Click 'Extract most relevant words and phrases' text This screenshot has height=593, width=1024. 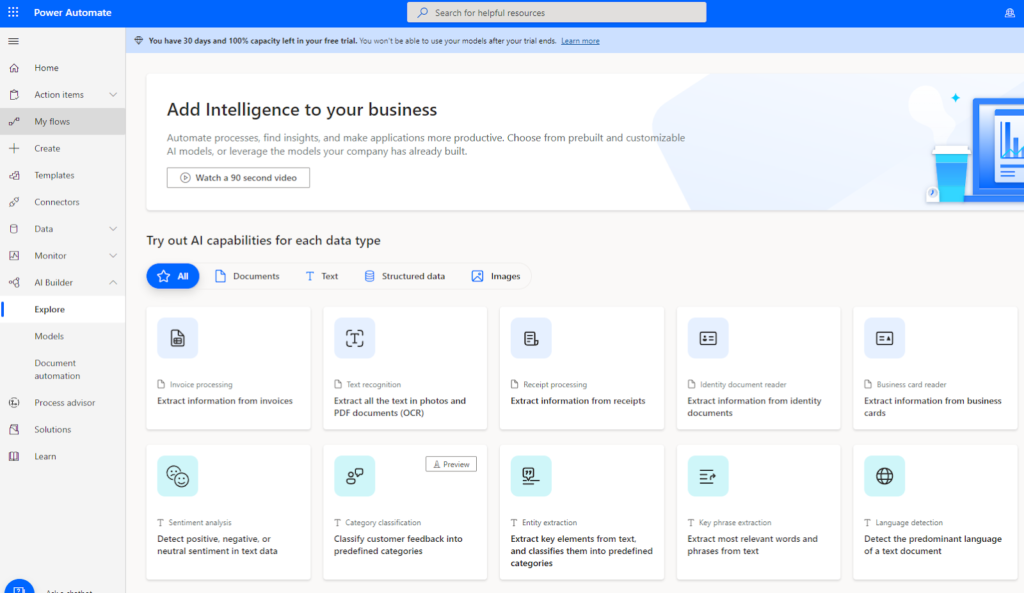click(x=752, y=545)
